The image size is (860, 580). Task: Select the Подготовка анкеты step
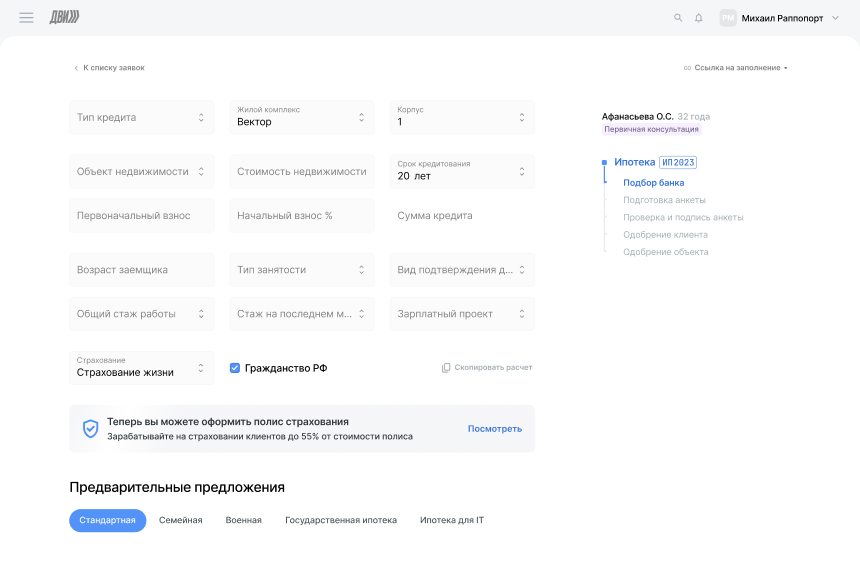(664, 200)
